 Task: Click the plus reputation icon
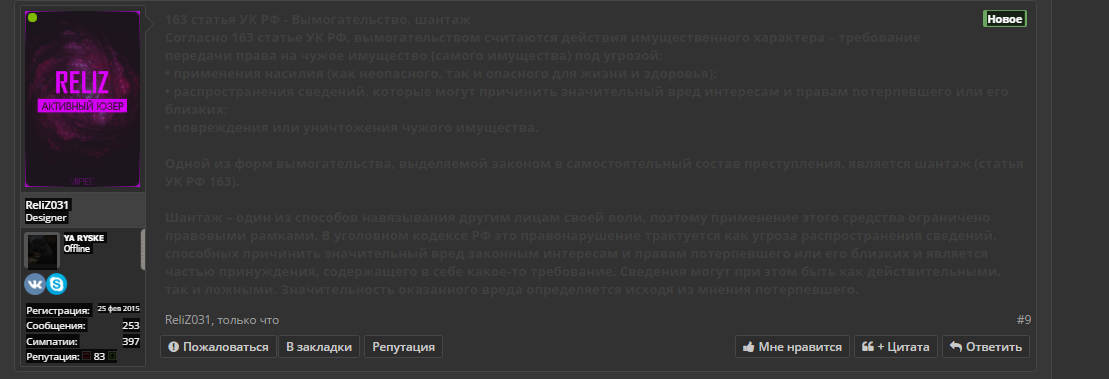pos(112,356)
